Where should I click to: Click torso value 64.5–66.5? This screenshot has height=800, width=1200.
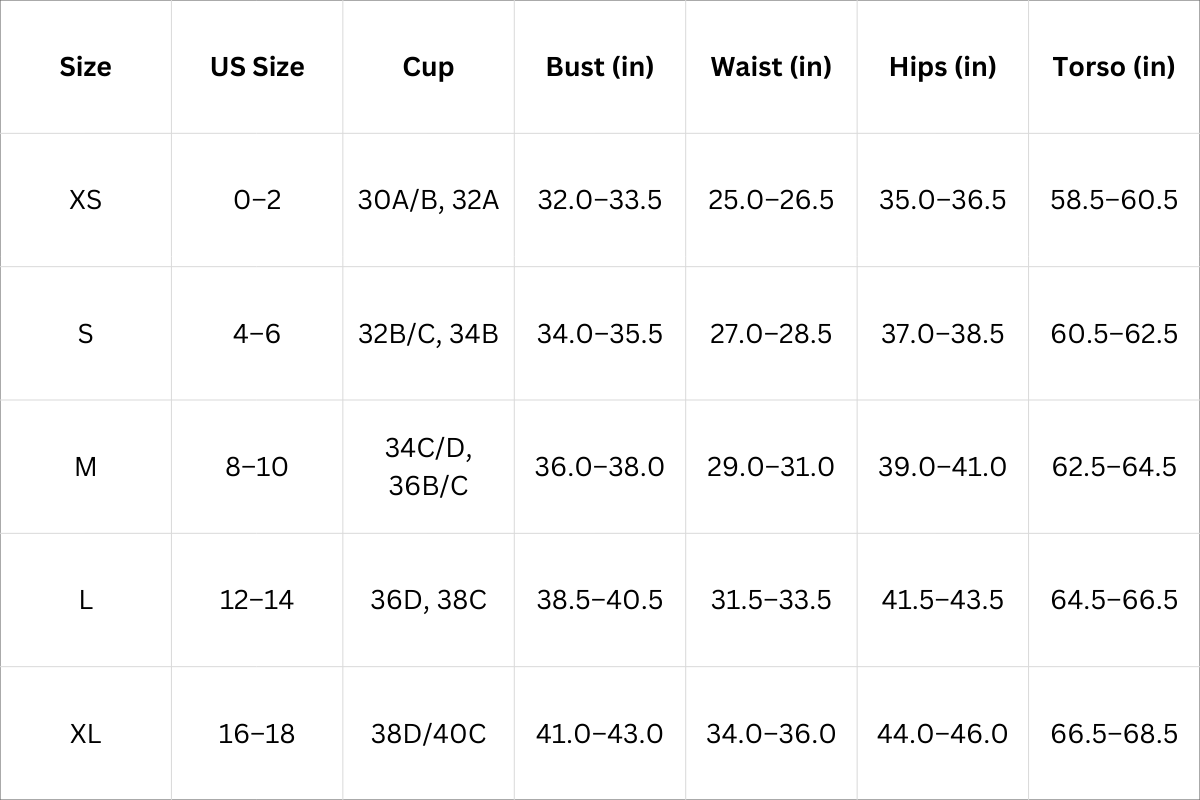1114,600
